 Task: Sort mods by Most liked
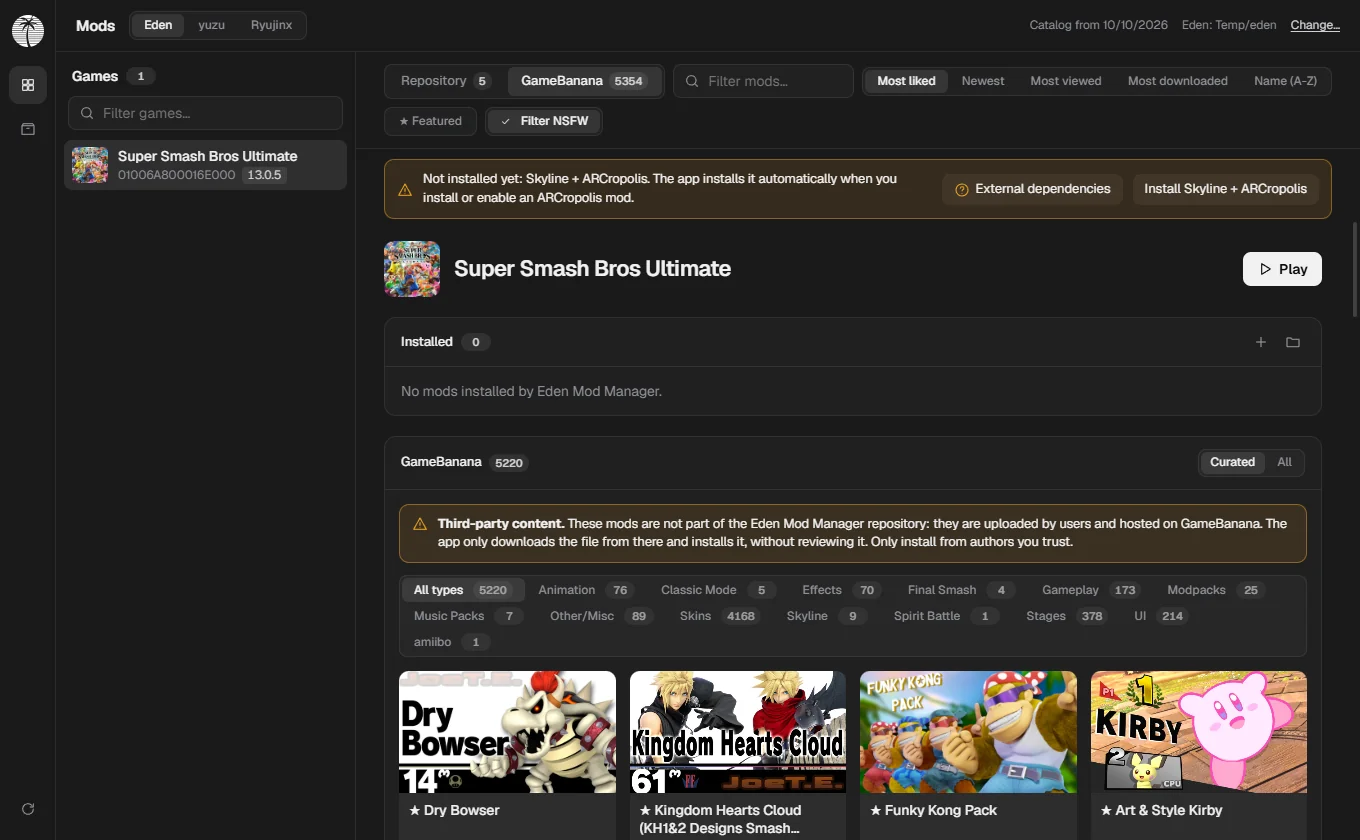point(906,81)
